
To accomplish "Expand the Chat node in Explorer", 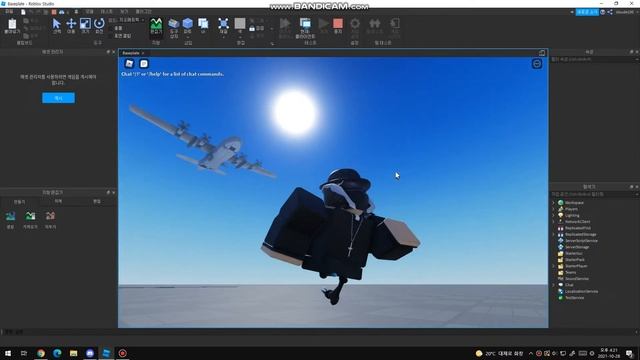I will 554,285.
